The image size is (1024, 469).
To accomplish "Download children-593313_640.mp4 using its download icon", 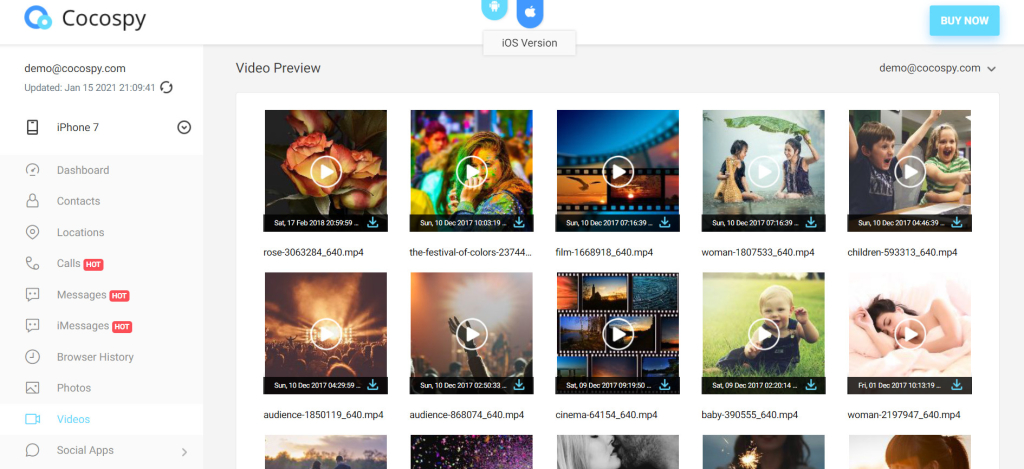I will (x=957, y=222).
